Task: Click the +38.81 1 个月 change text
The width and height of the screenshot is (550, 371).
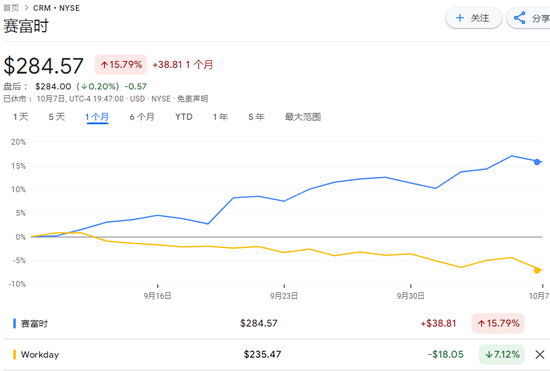Action: (183, 65)
